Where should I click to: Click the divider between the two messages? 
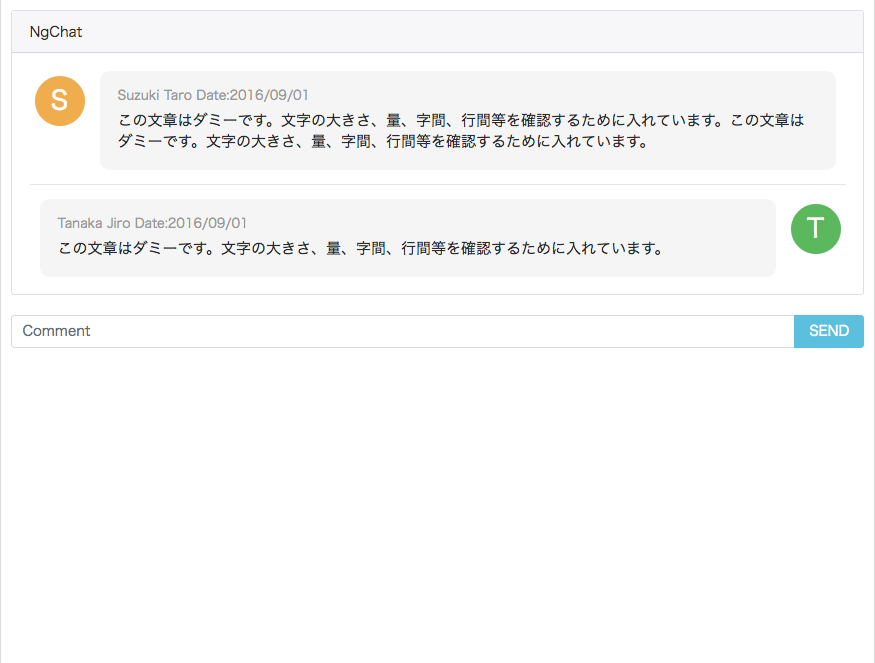tap(436, 183)
